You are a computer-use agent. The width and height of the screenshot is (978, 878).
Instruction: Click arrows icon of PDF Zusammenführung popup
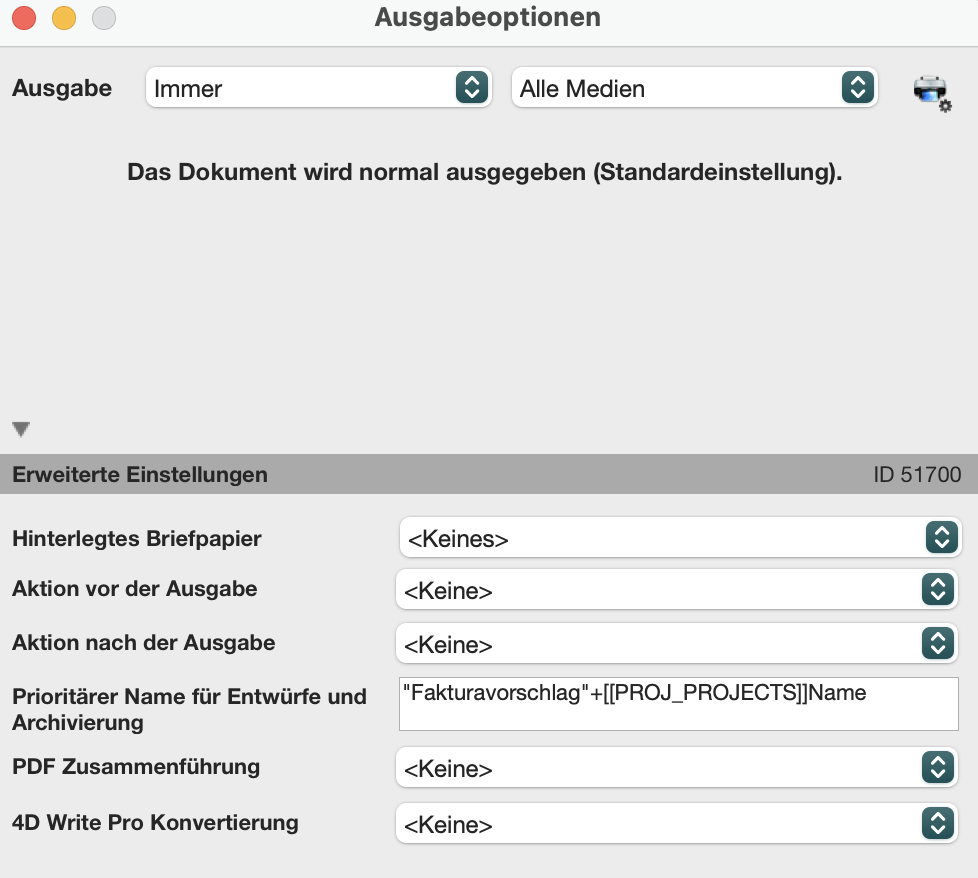pos(938,767)
